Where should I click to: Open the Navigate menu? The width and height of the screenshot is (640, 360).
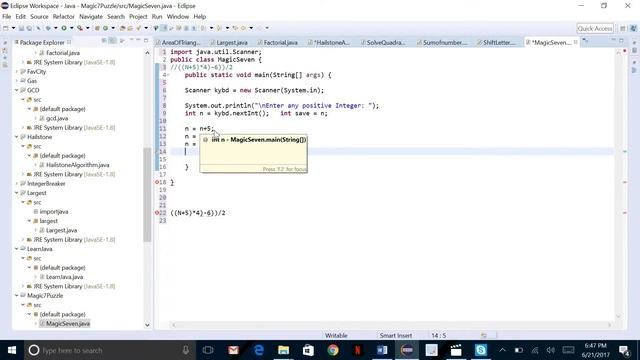click(x=91, y=17)
